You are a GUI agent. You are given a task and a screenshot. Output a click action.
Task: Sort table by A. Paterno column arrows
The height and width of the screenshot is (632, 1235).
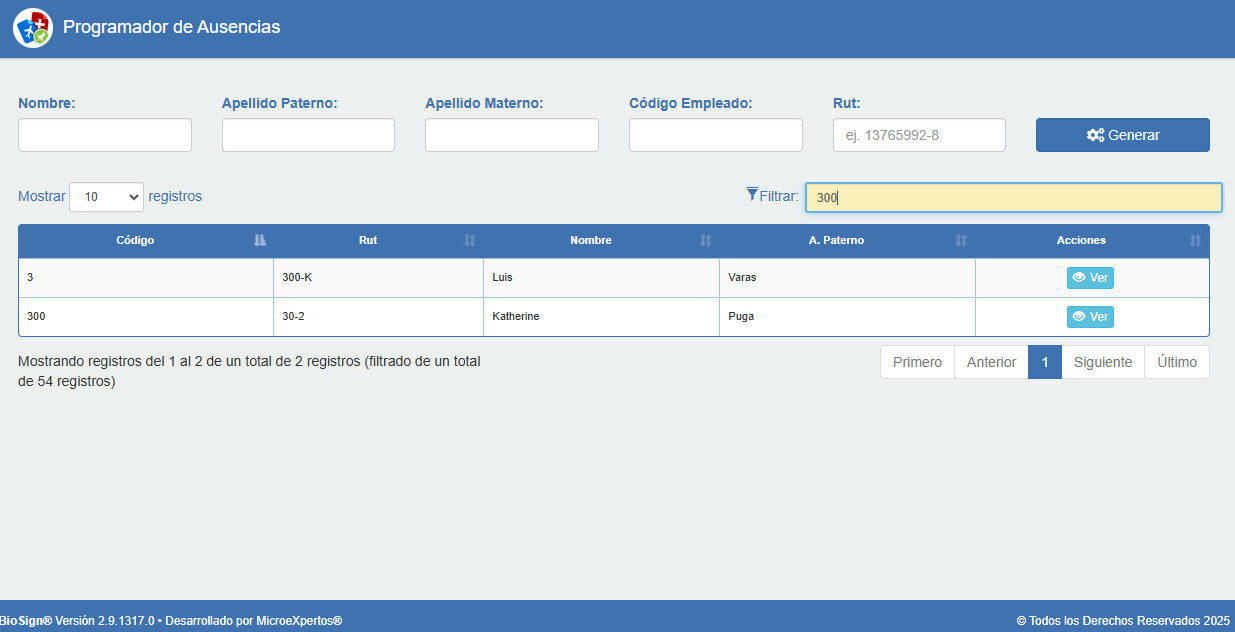click(x=962, y=240)
